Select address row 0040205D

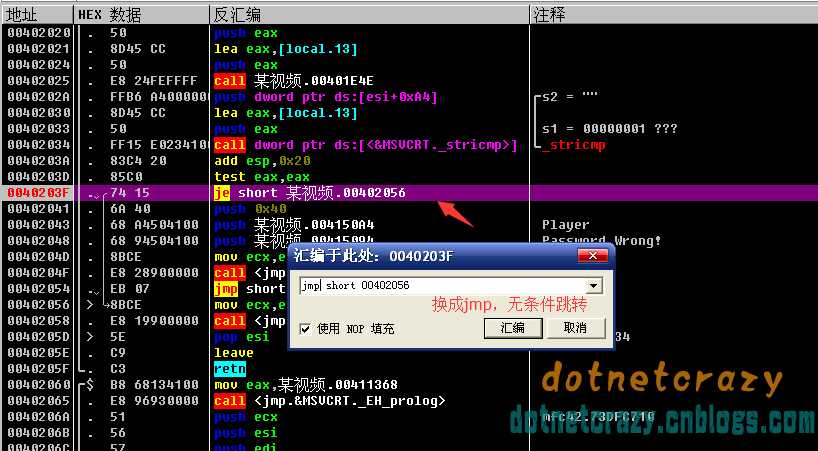(39, 337)
